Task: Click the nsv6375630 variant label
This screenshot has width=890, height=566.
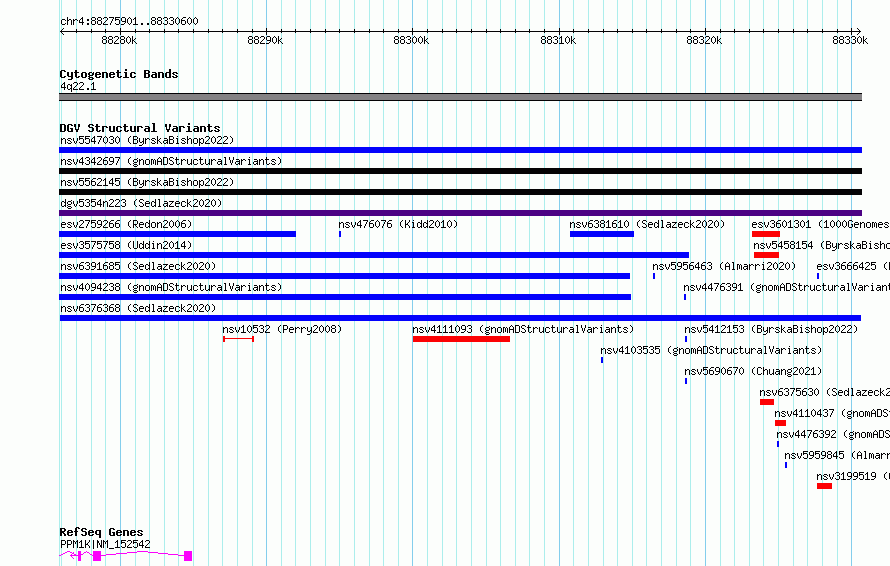Action: tap(824, 392)
